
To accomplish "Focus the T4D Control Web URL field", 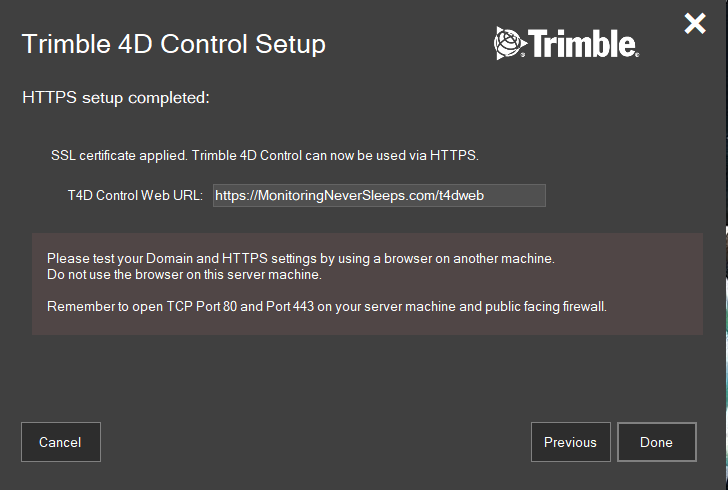I will coord(379,196).
